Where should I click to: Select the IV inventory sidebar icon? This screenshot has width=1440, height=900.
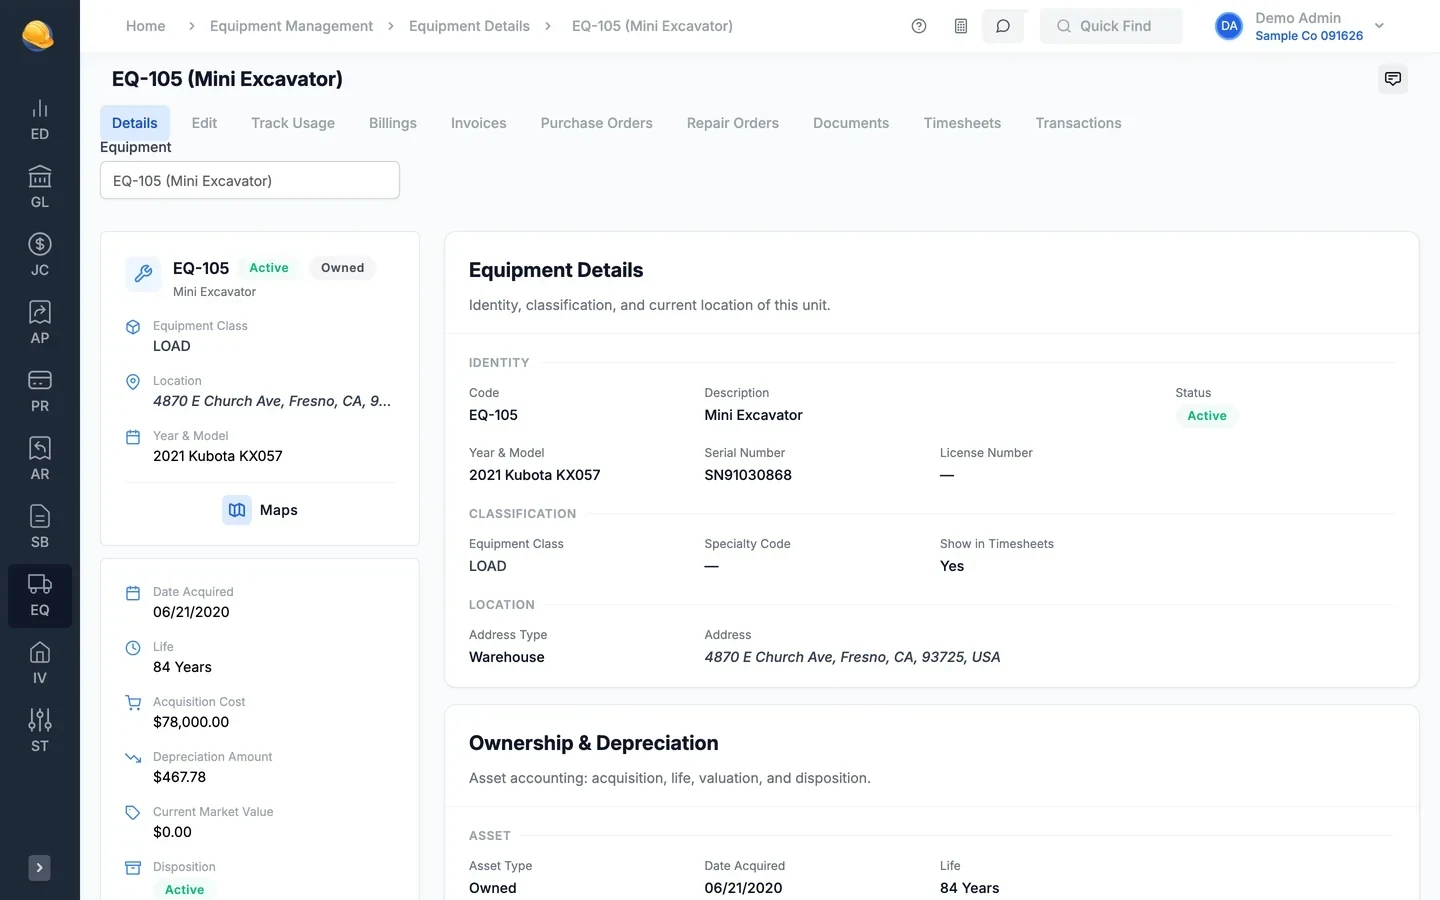pyautogui.click(x=40, y=663)
